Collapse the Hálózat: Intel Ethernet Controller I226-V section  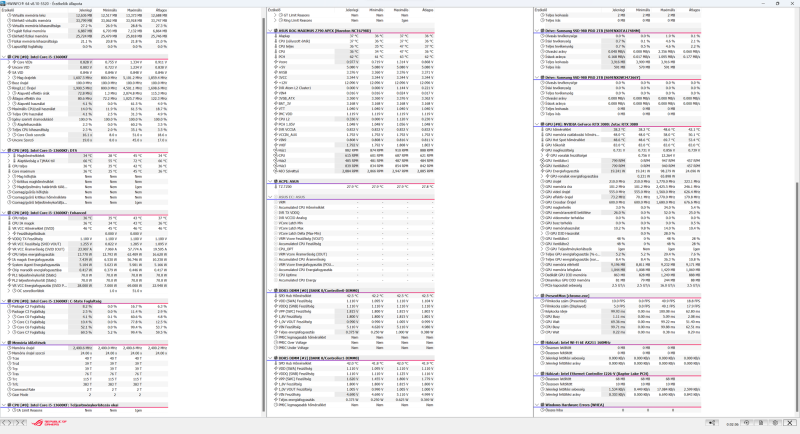pyautogui.click(x=537, y=374)
